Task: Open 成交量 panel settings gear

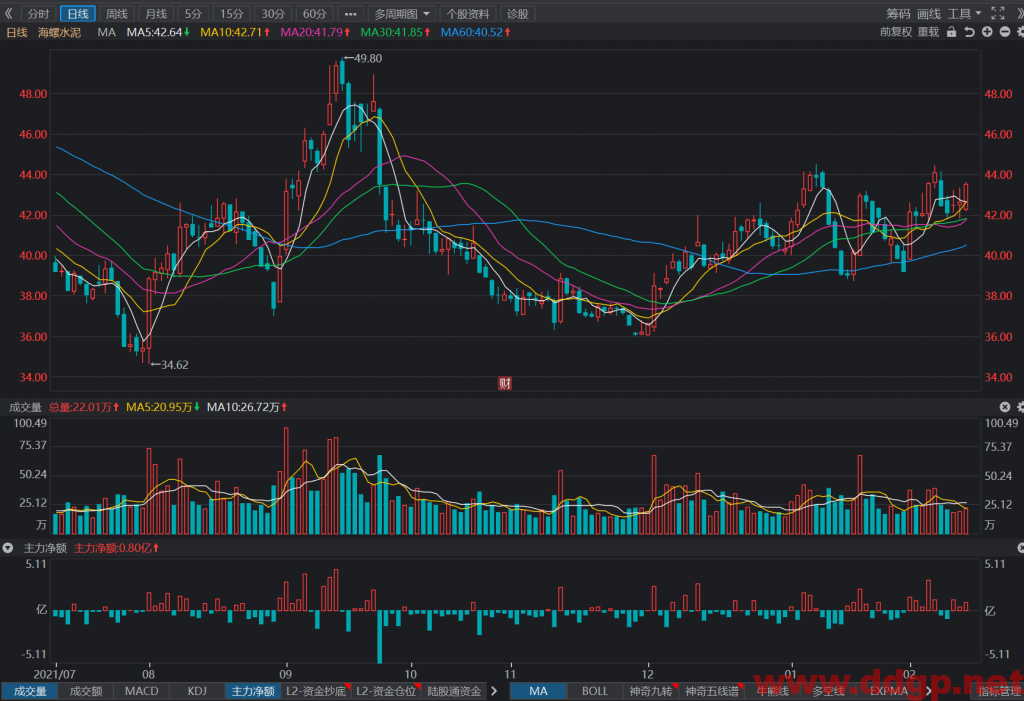Action: (x=1020, y=407)
